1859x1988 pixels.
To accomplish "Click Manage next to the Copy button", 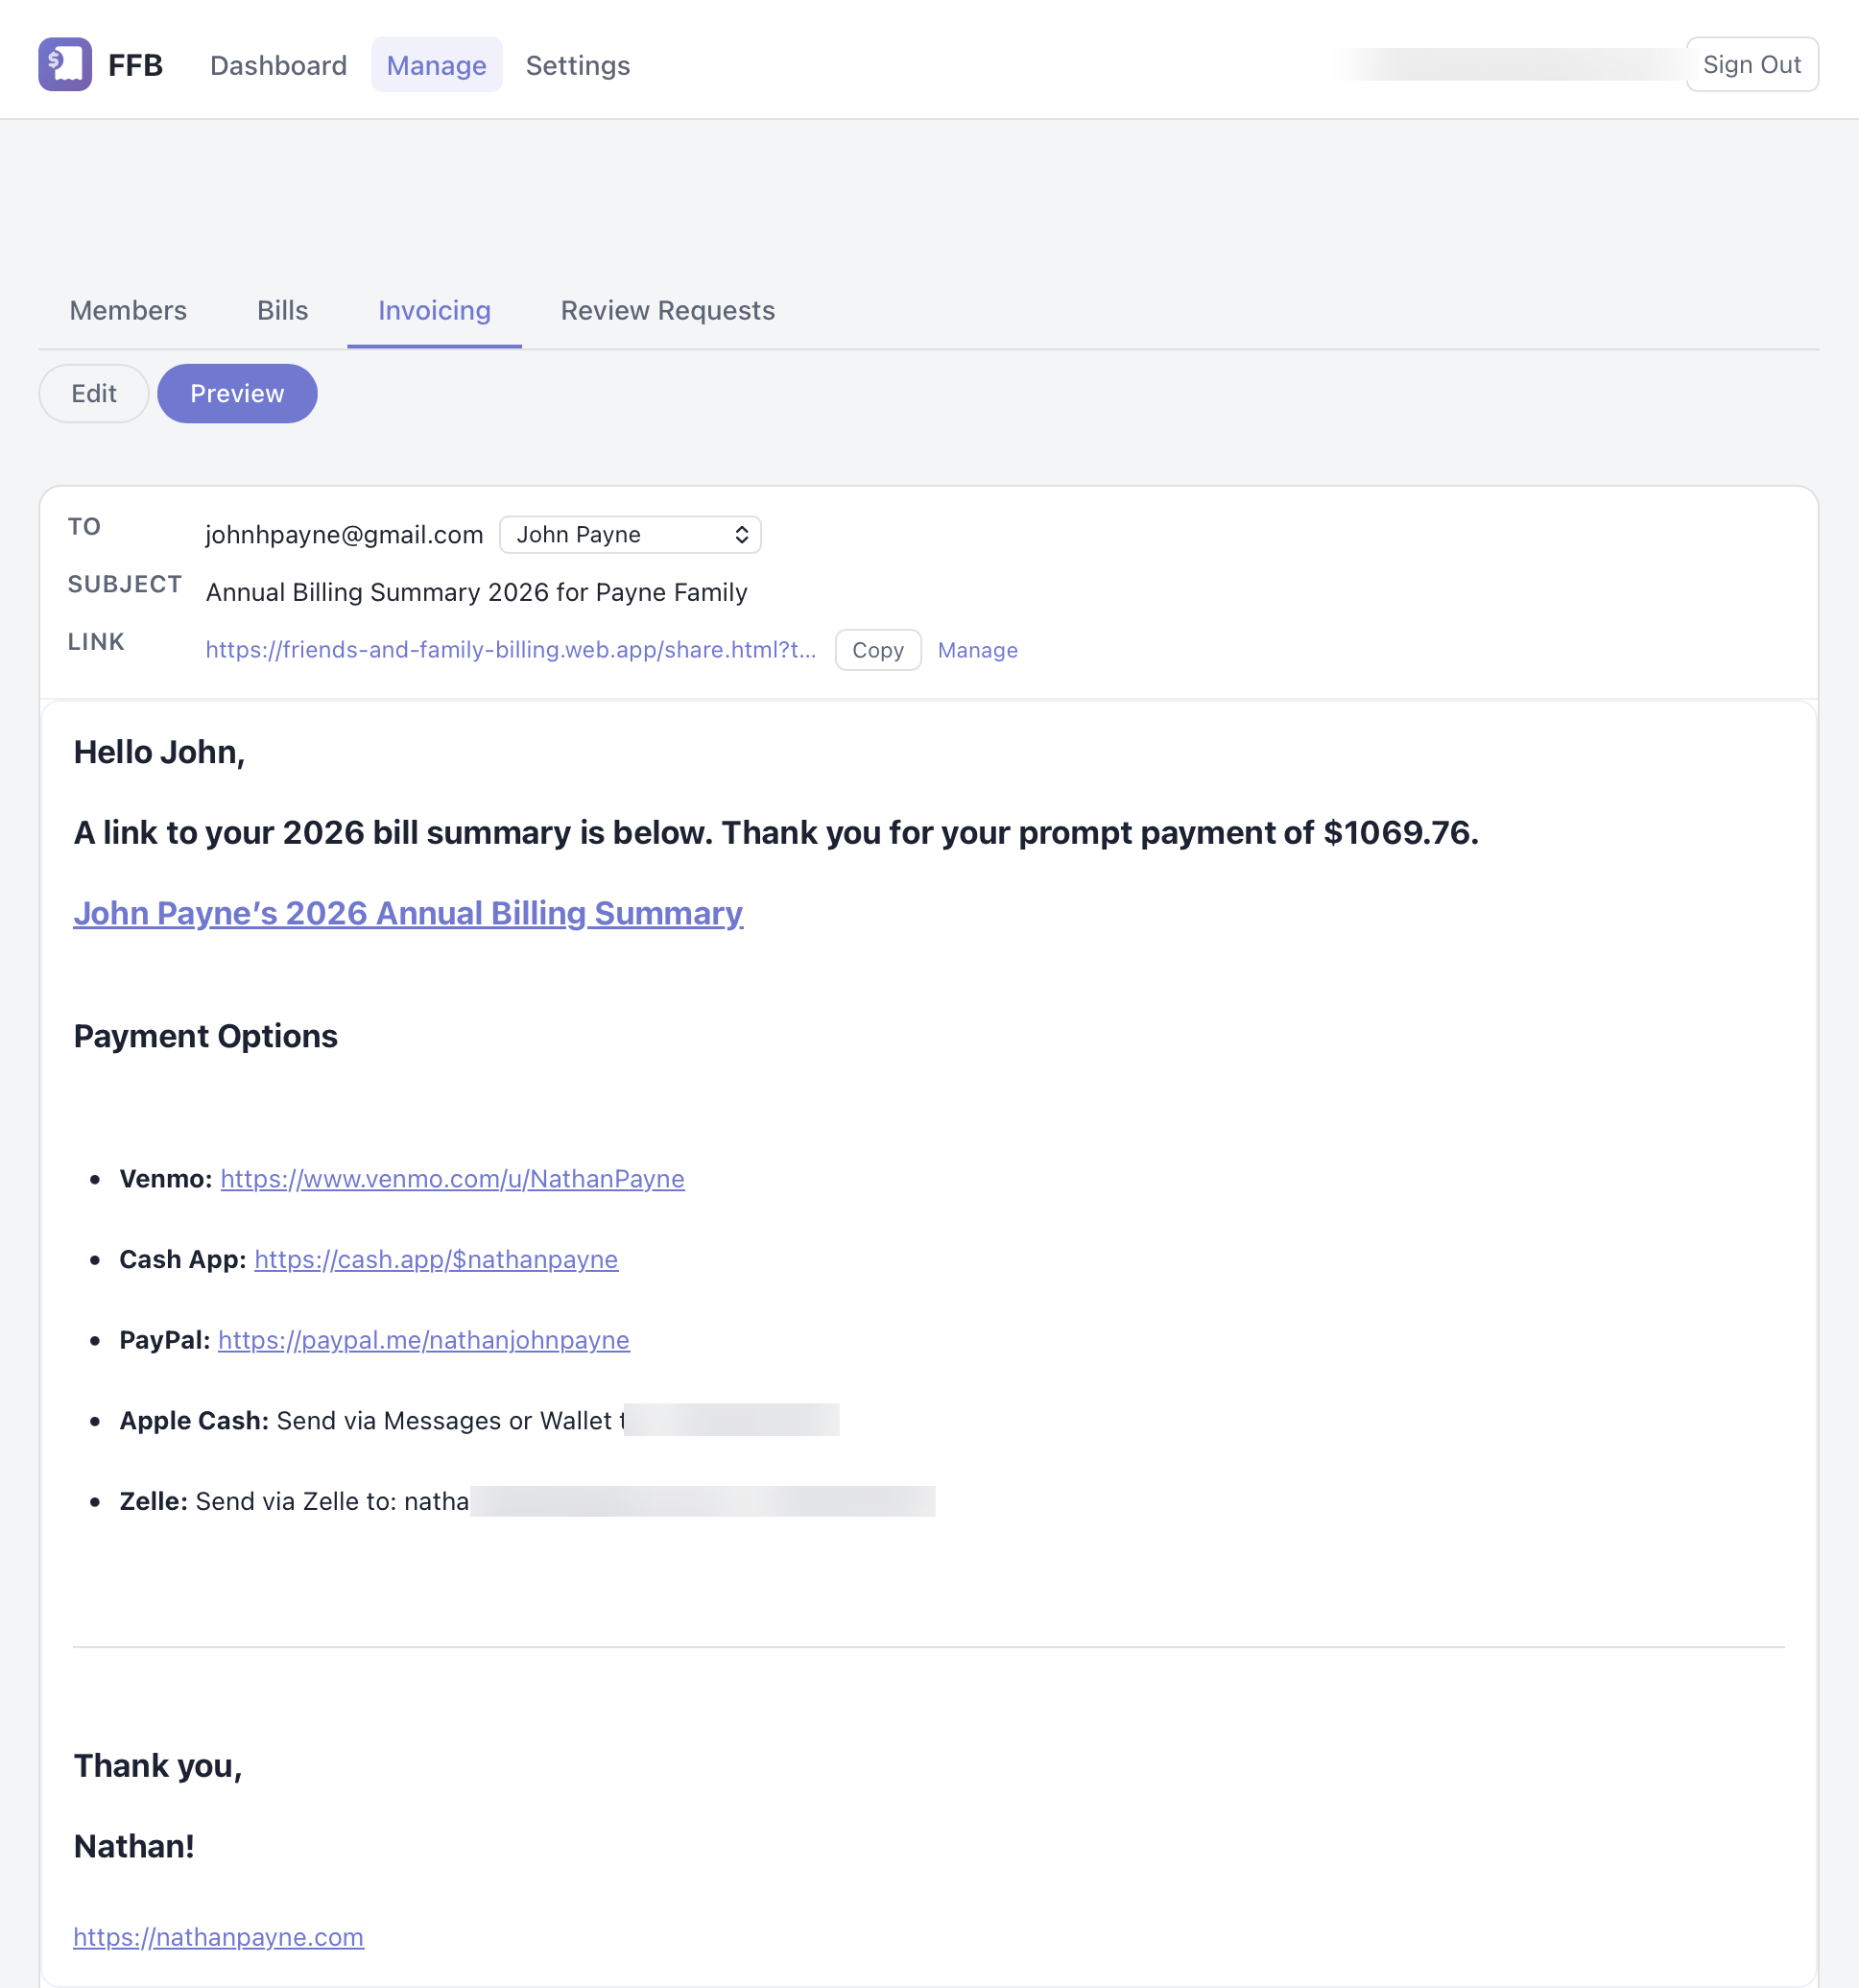I will (x=977, y=650).
